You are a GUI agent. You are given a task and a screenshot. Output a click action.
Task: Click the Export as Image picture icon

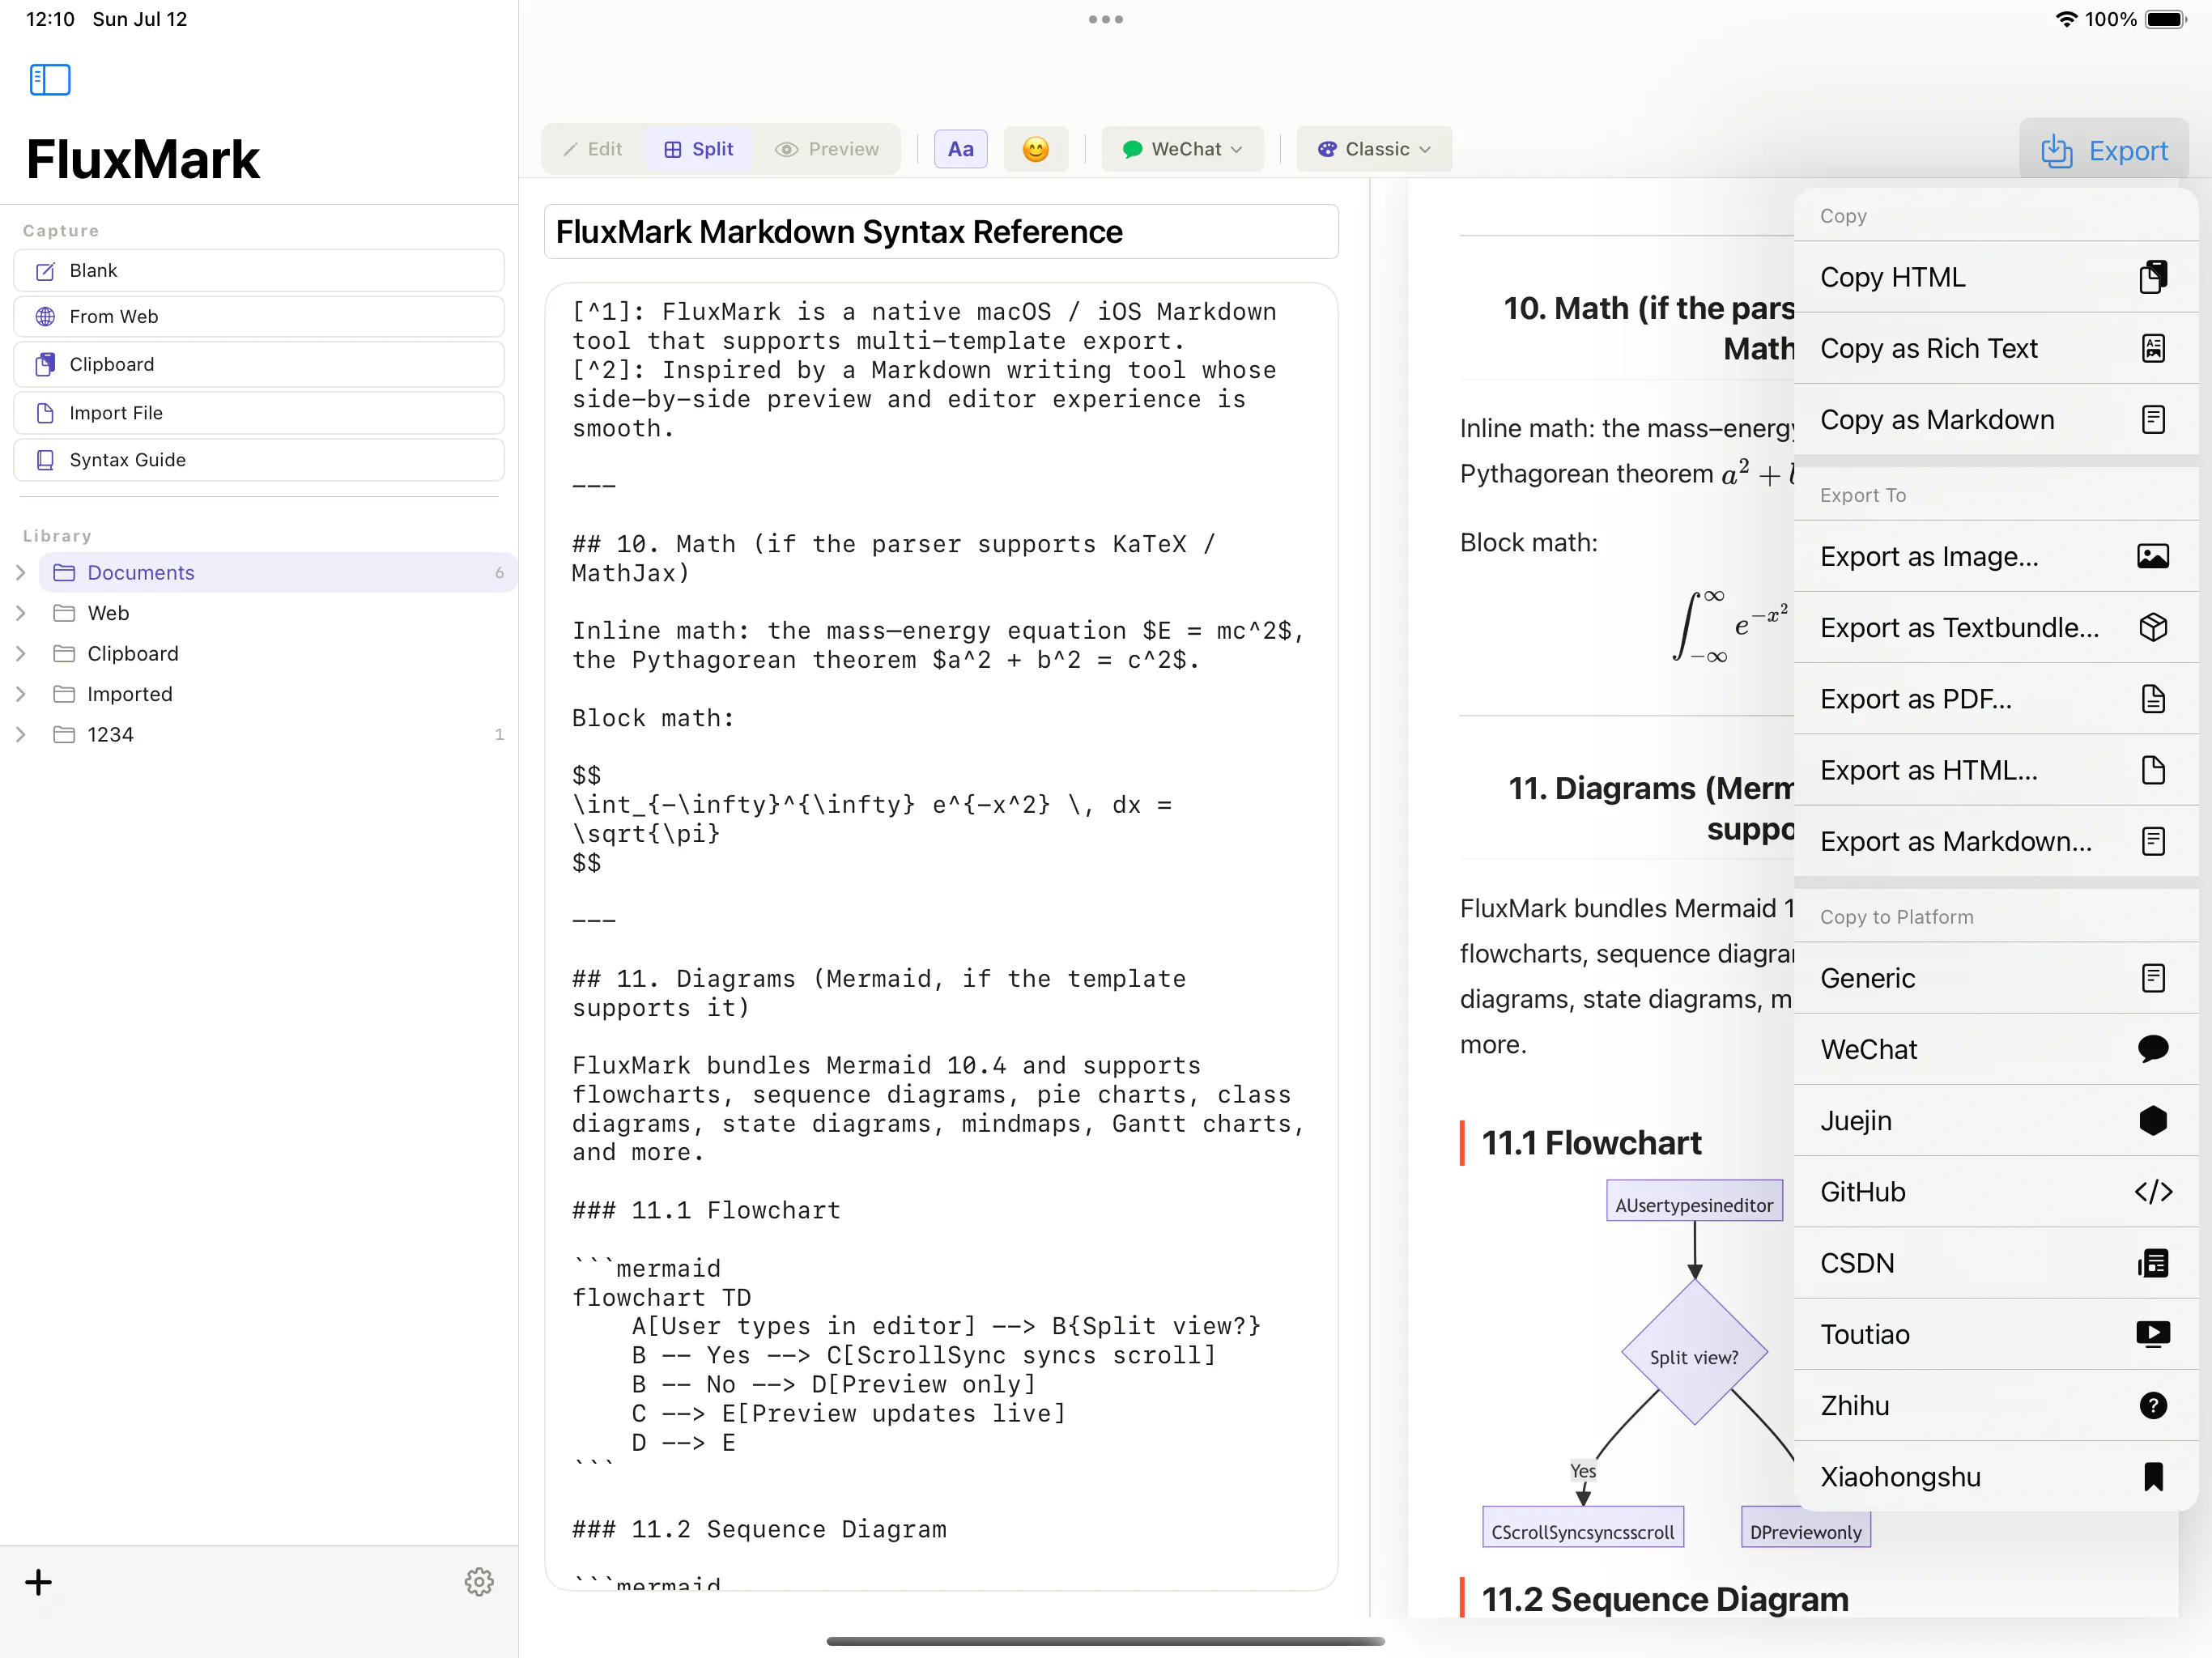pyautogui.click(x=2153, y=556)
